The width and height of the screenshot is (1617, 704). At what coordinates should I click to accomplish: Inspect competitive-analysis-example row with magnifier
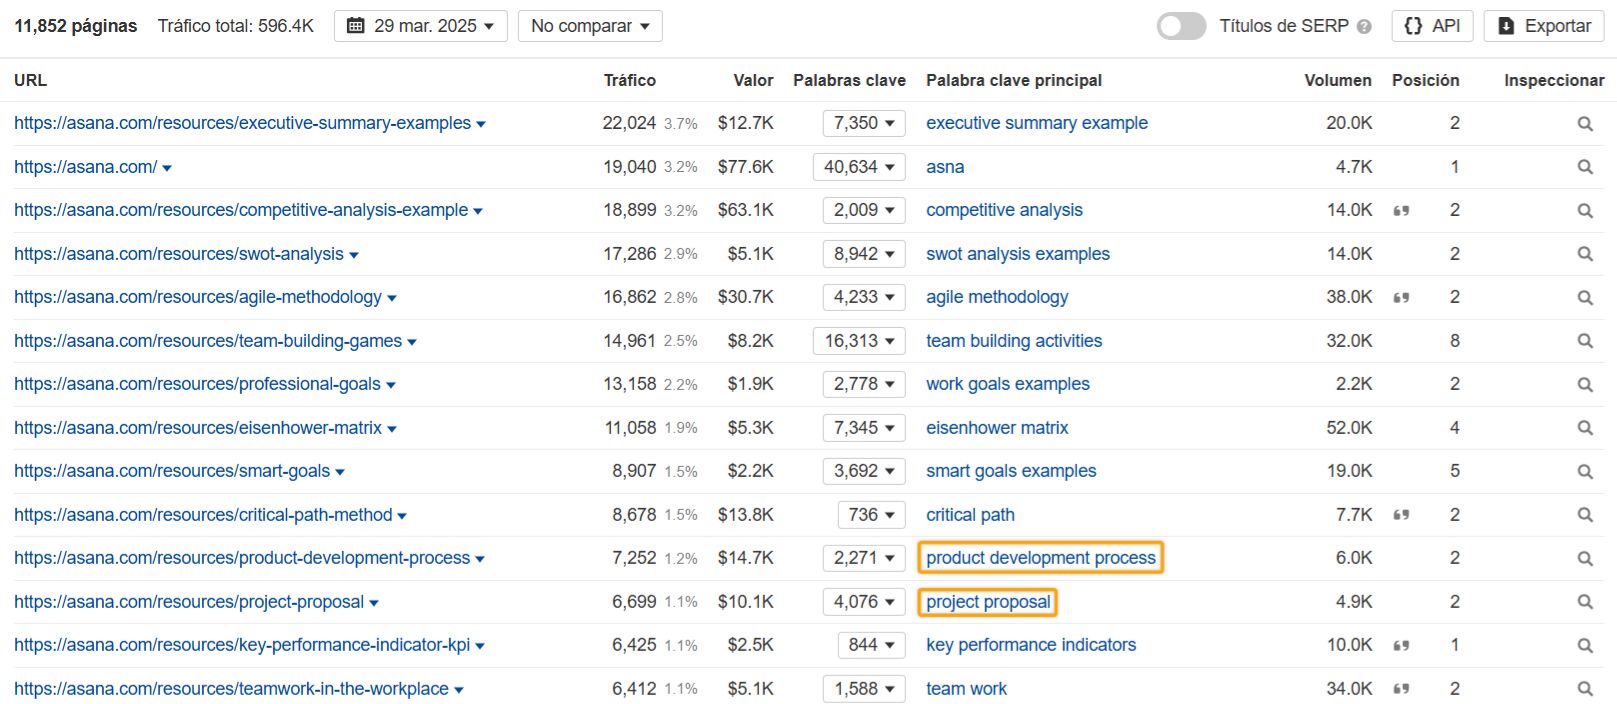1585,211
